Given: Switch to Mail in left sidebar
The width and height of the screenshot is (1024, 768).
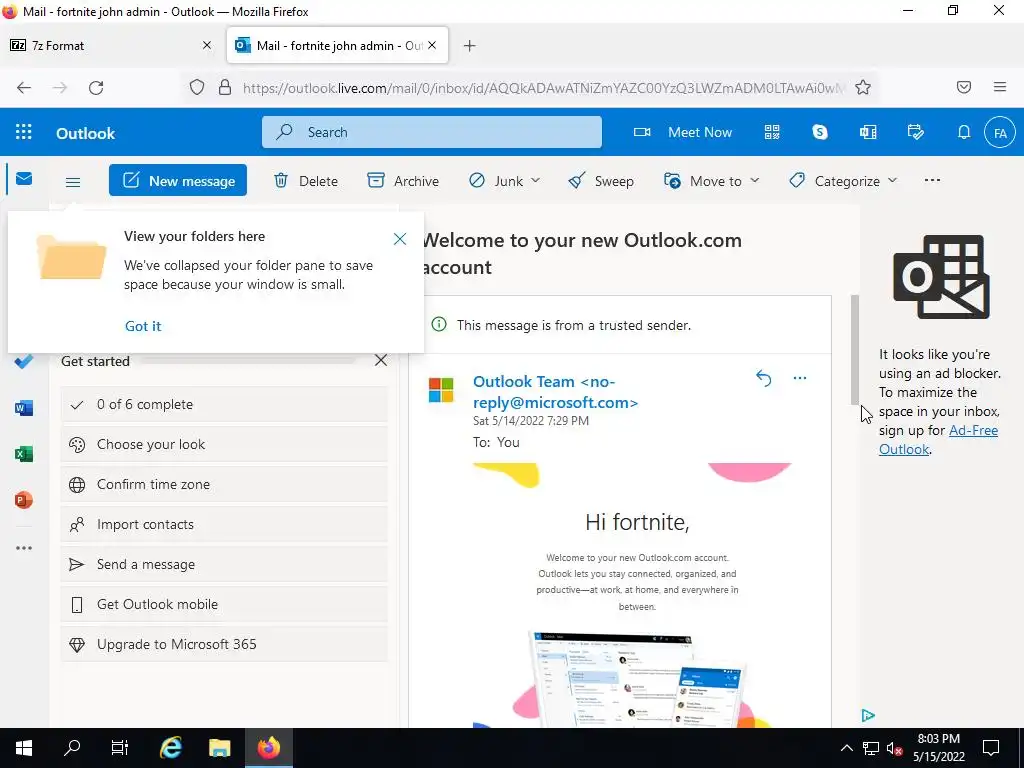Looking at the screenshot, I should click(x=24, y=179).
